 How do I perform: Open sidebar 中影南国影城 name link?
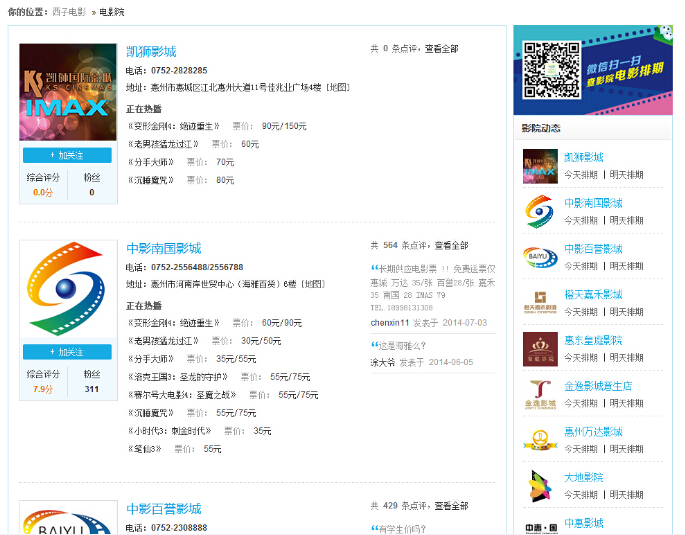click(x=593, y=203)
